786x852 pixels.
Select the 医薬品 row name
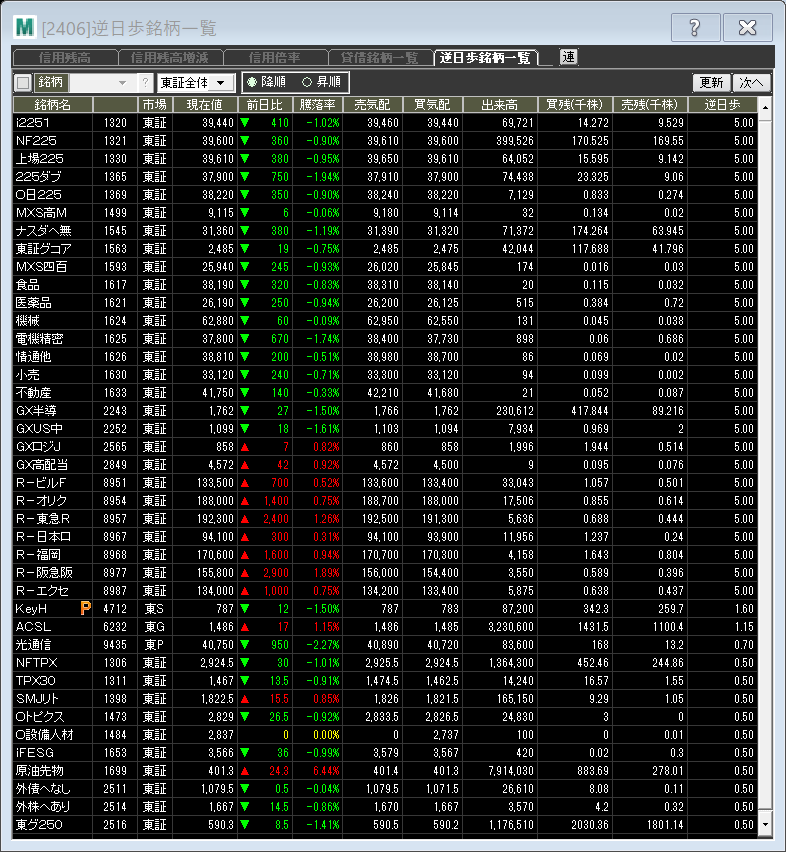(33, 303)
